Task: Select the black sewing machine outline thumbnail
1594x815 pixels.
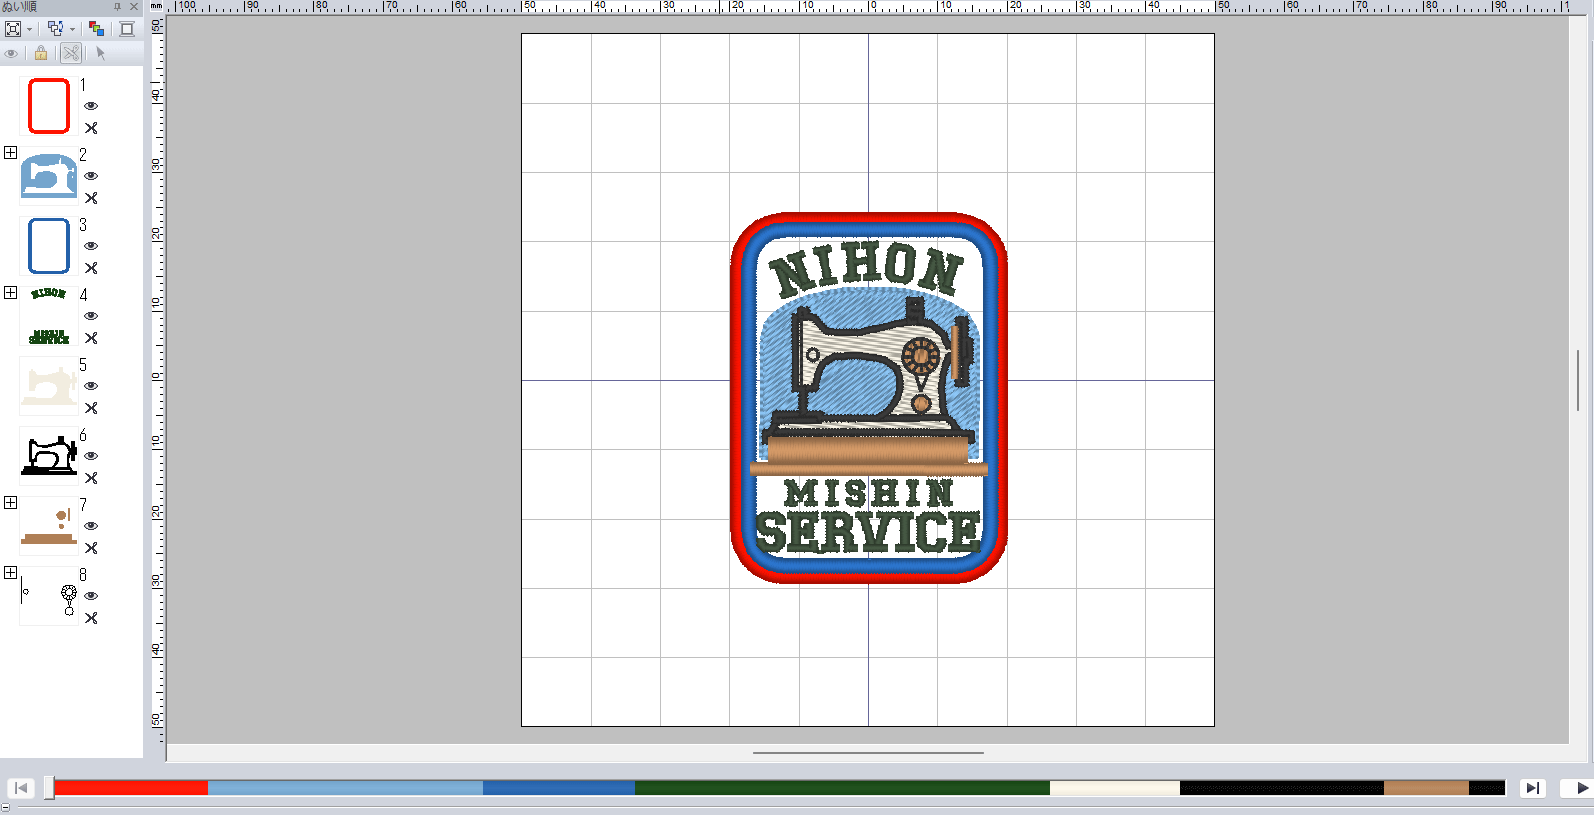Action: tap(49, 456)
